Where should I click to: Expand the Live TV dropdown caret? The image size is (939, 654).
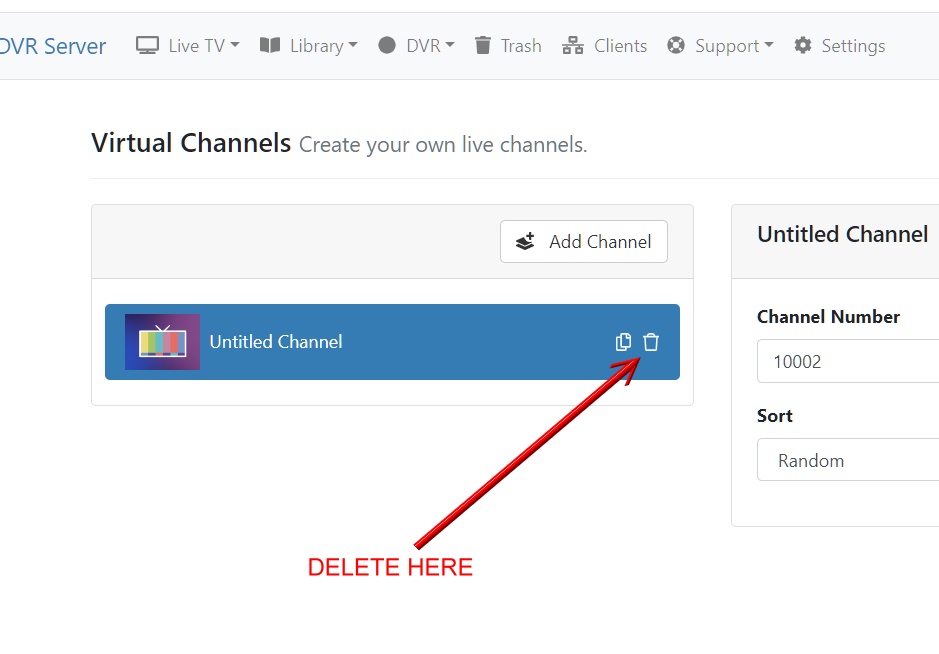(235, 45)
